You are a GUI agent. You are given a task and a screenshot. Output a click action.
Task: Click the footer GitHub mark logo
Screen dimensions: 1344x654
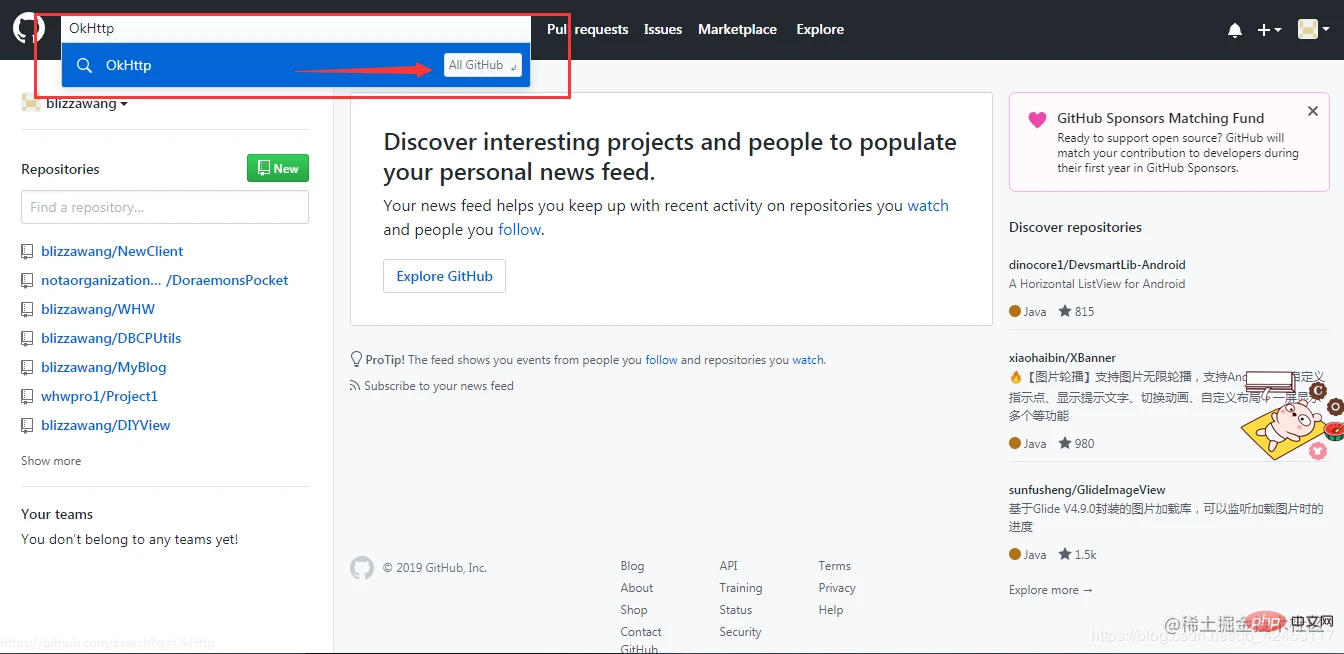pos(361,568)
